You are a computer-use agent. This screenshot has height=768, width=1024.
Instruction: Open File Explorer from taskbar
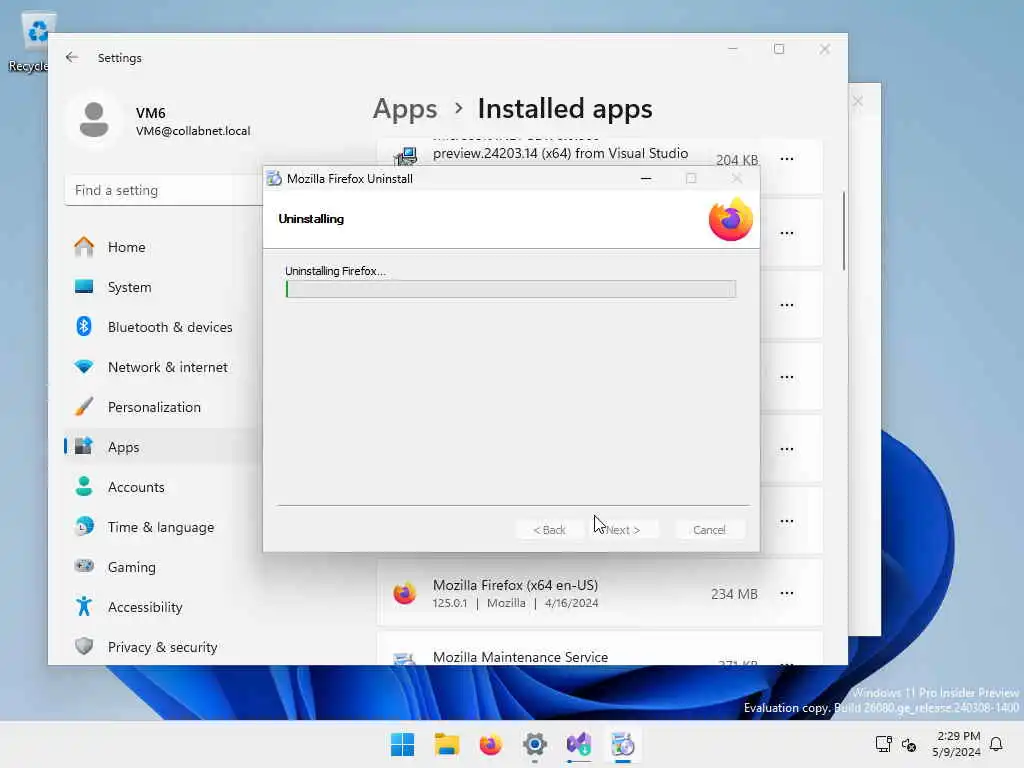(x=447, y=744)
